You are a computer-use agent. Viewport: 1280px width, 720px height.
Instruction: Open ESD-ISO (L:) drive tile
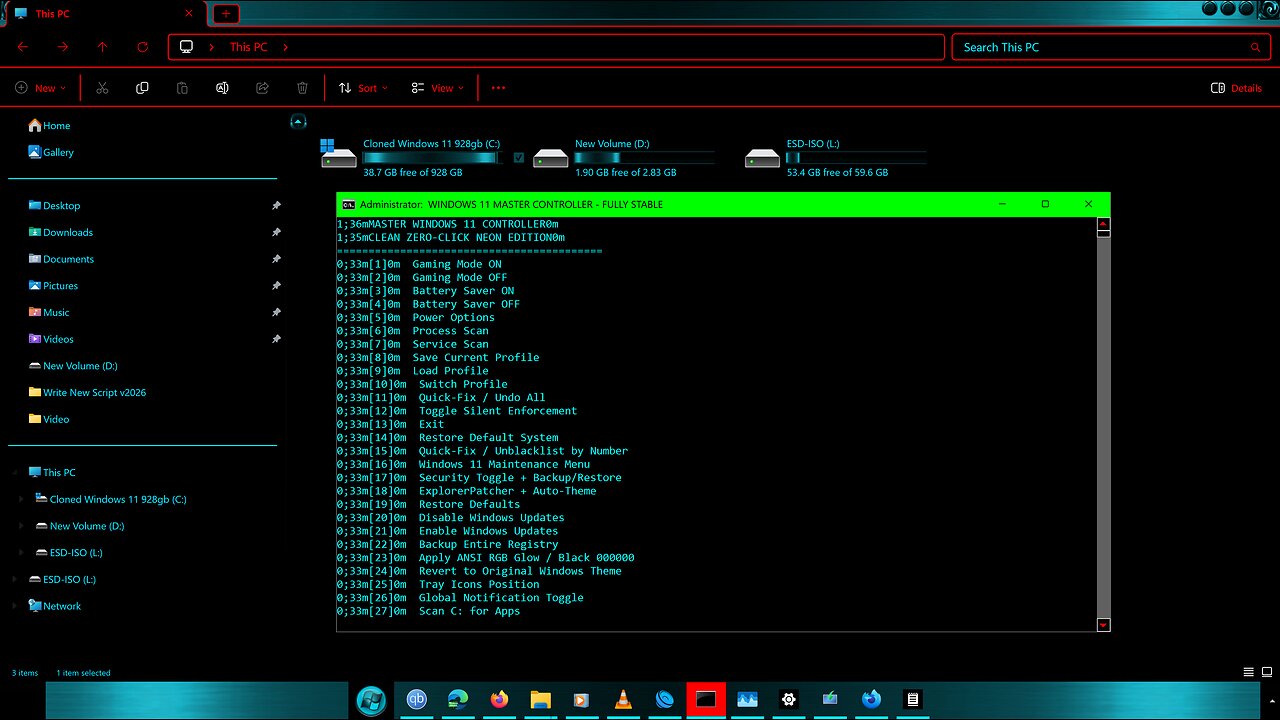pyautogui.click(x=835, y=158)
